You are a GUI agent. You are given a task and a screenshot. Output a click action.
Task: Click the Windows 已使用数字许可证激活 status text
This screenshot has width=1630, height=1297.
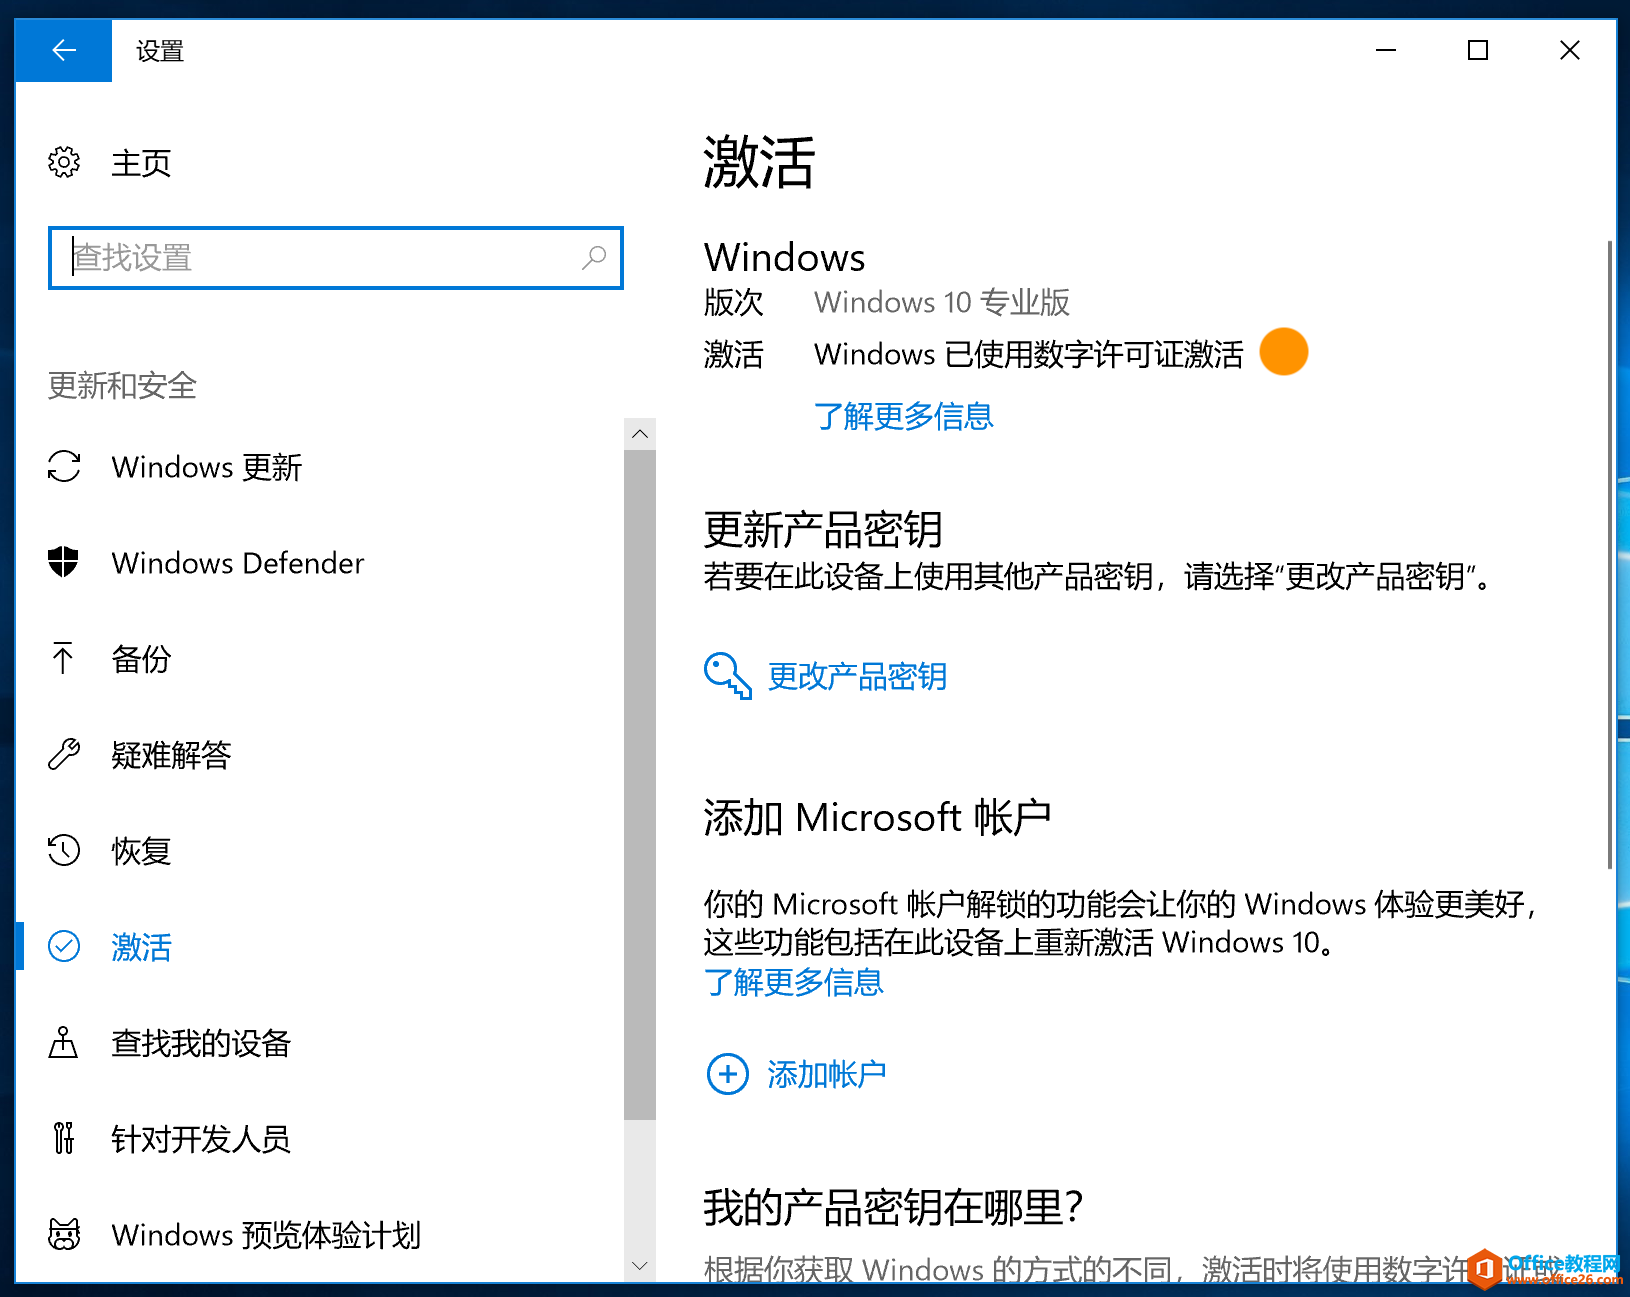click(x=1029, y=354)
